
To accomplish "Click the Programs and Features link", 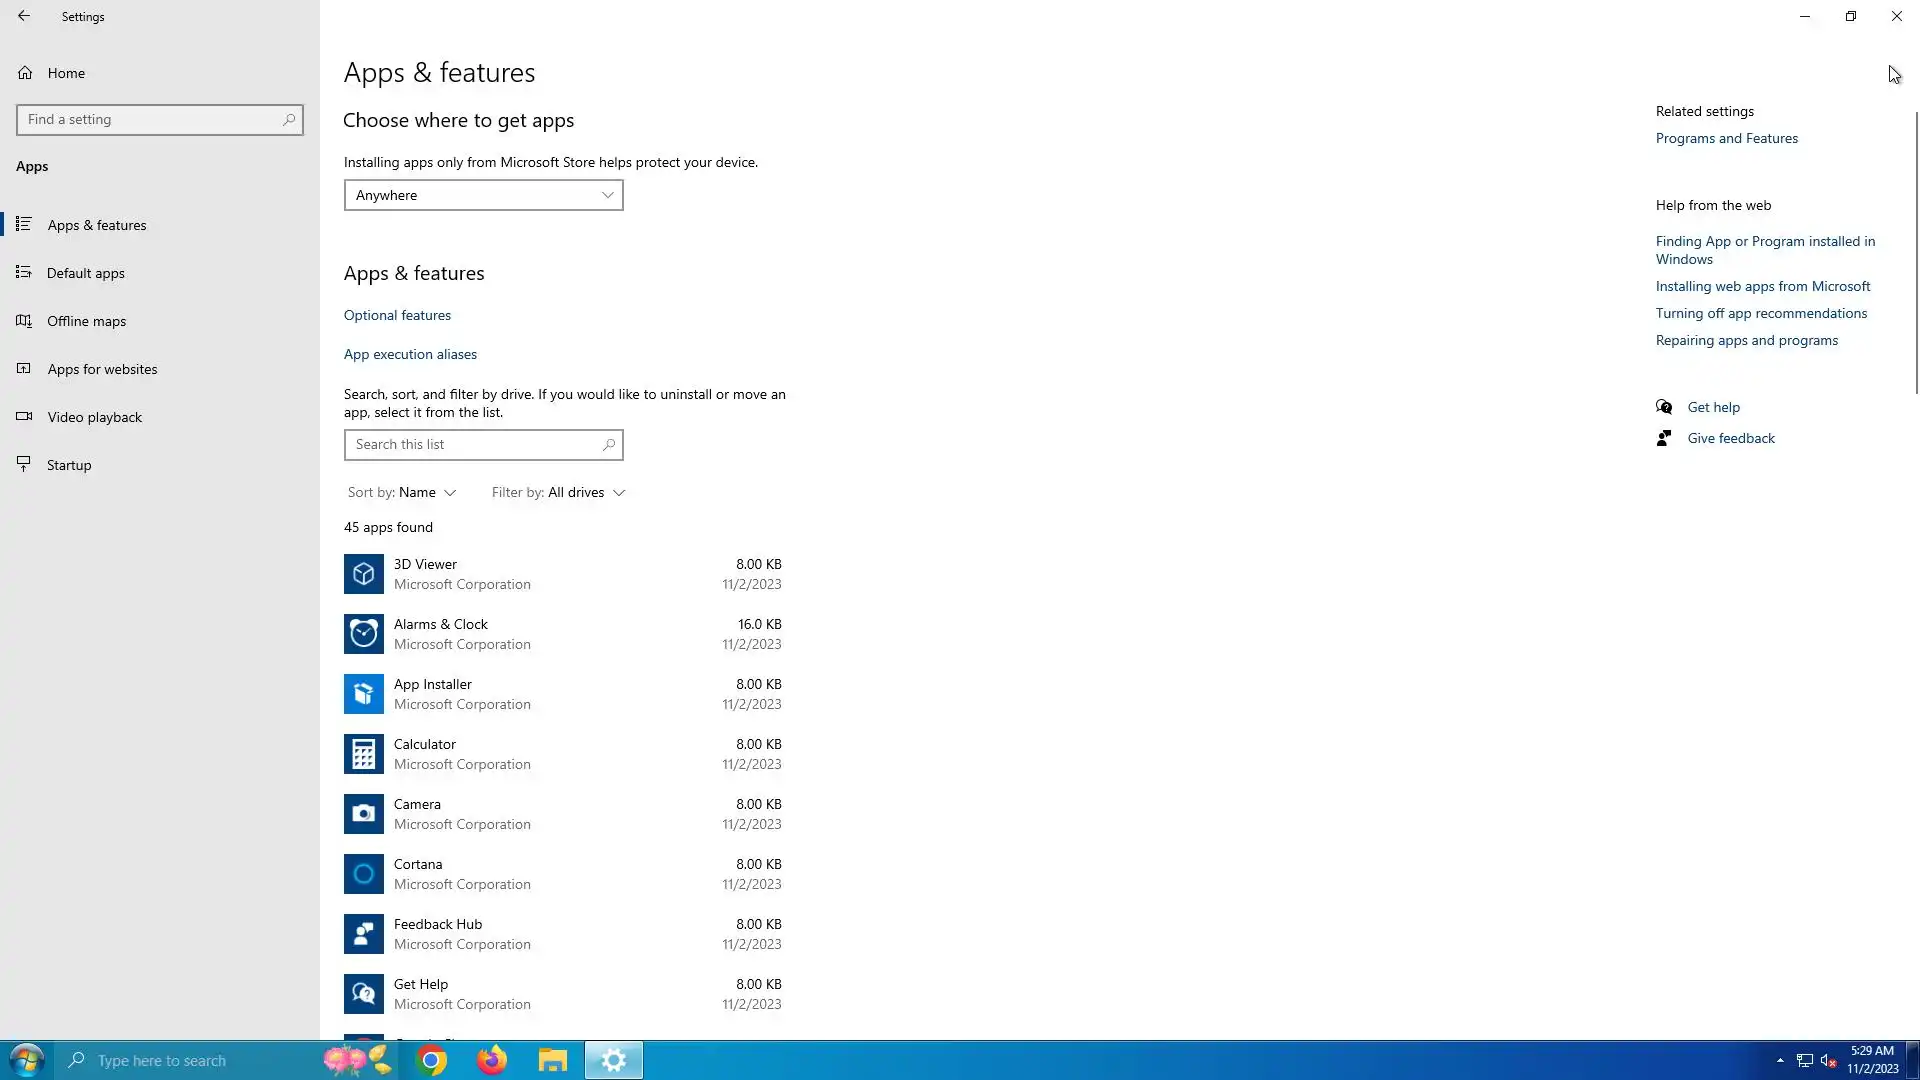I will [x=1726, y=138].
